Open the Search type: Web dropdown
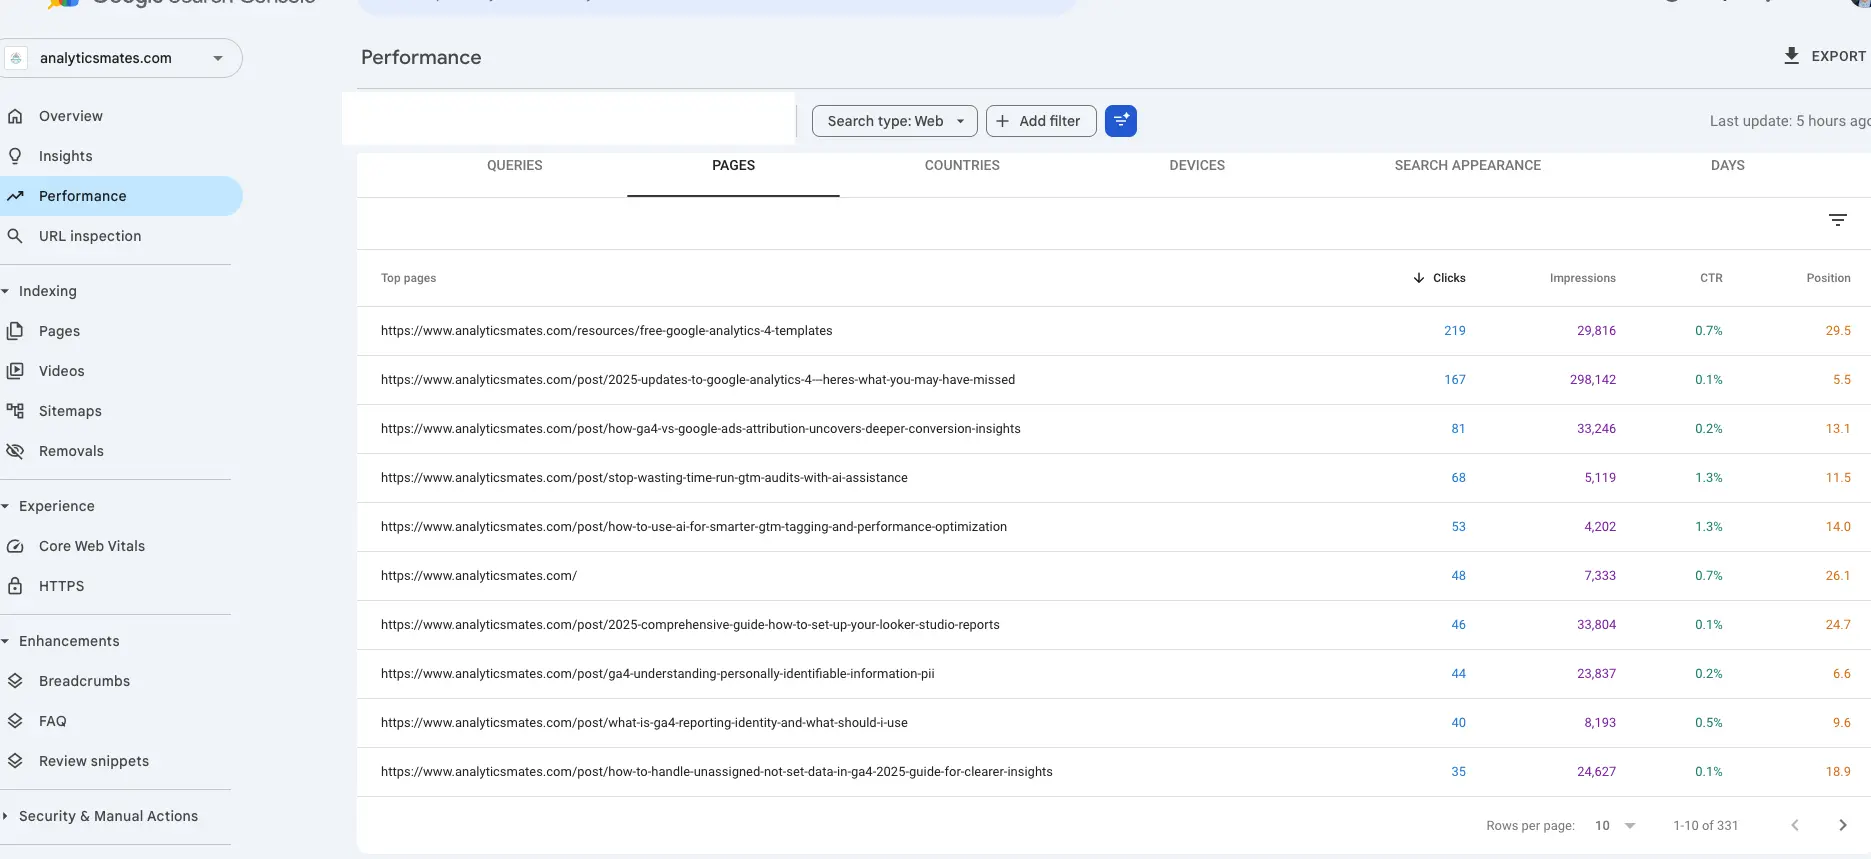Screen dimensions: 1871x859 point(895,121)
